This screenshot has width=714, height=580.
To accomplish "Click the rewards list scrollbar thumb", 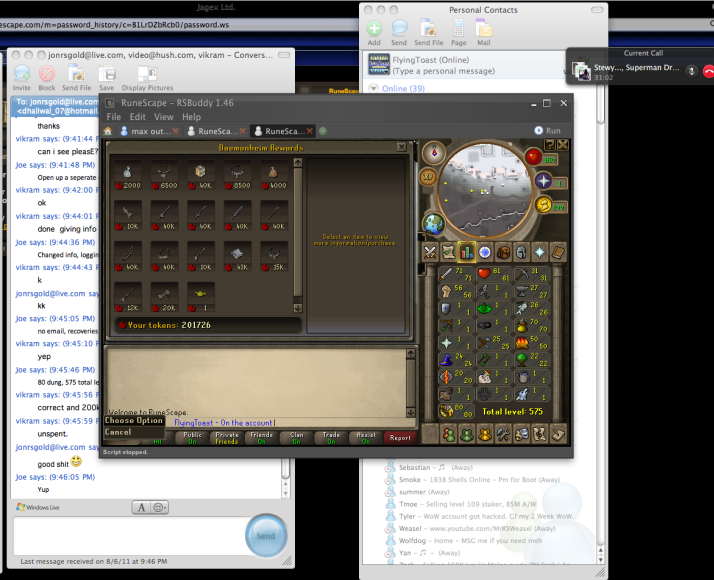I will [x=298, y=232].
